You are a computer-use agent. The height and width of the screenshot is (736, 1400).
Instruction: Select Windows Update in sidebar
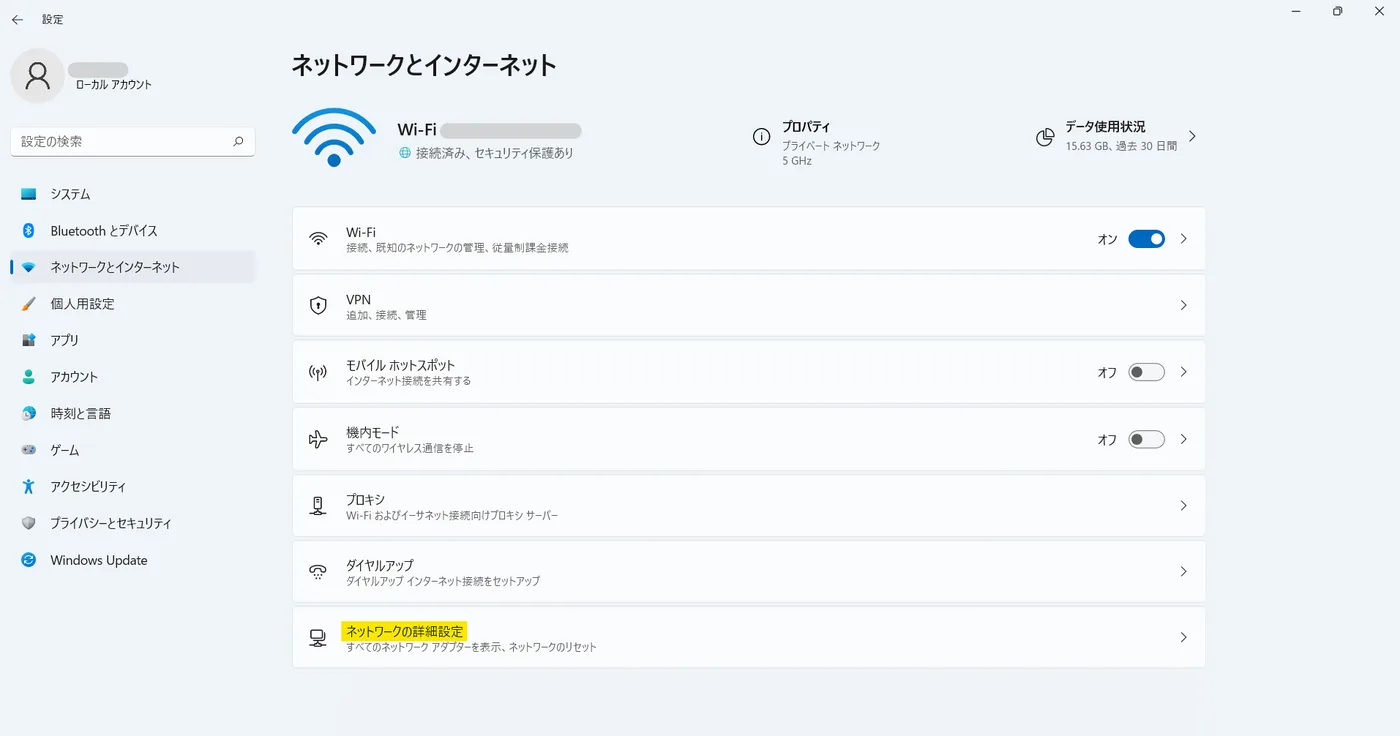pyautogui.click(x=133, y=560)
